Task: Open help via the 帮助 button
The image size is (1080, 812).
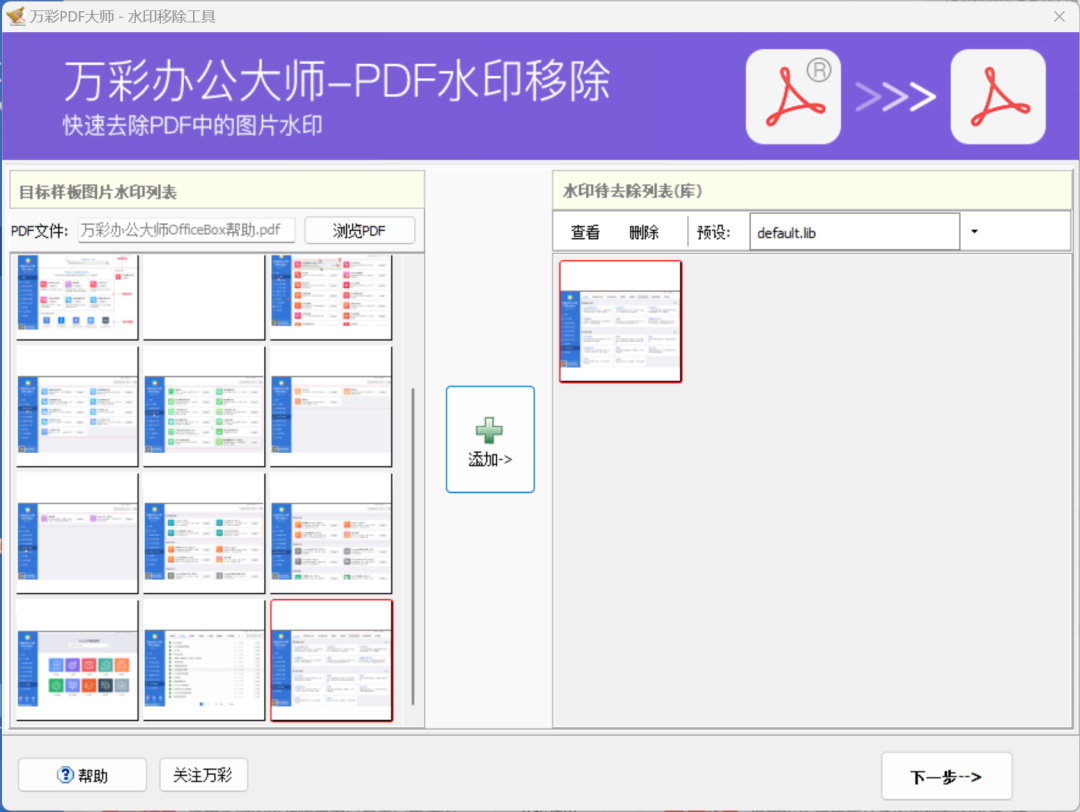Action: 80,775
